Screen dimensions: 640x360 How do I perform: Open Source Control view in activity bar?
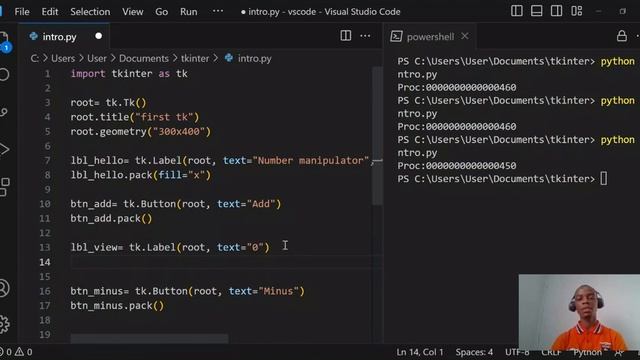pyautogui.click(x=4, y=112)
